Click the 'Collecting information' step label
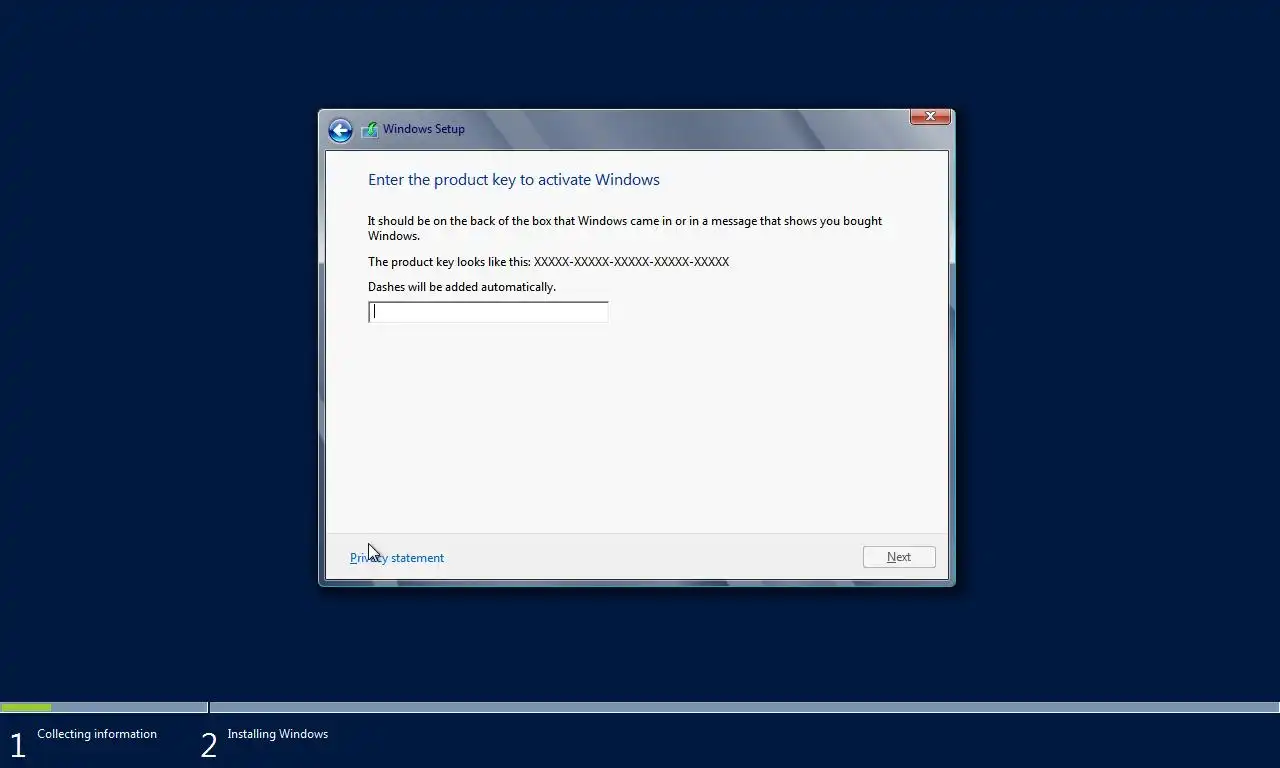Viewport: 1280px width, 768px height. pos(97,734)
